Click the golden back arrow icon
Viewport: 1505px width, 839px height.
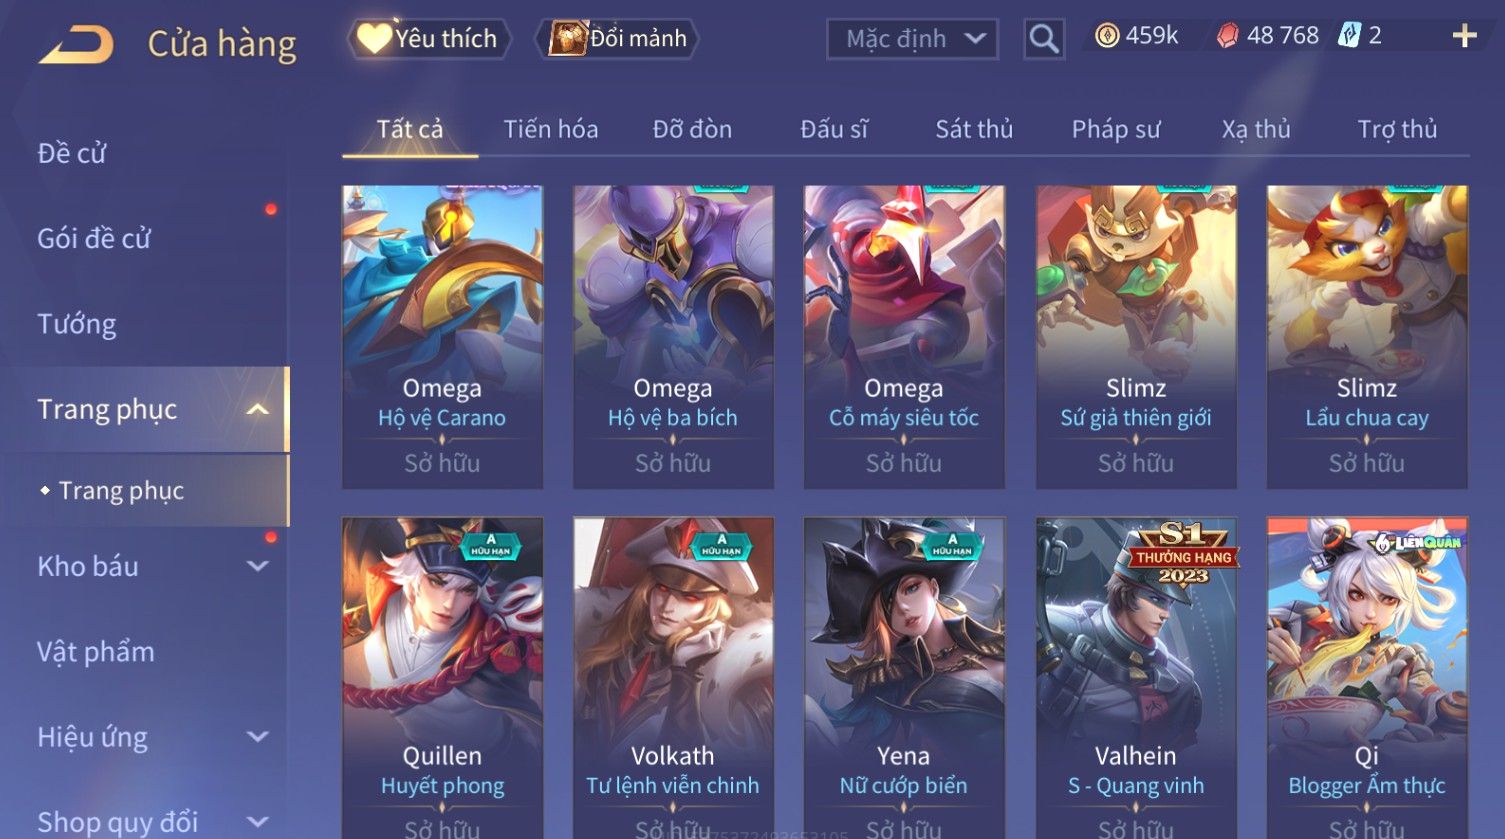point(76,44)
